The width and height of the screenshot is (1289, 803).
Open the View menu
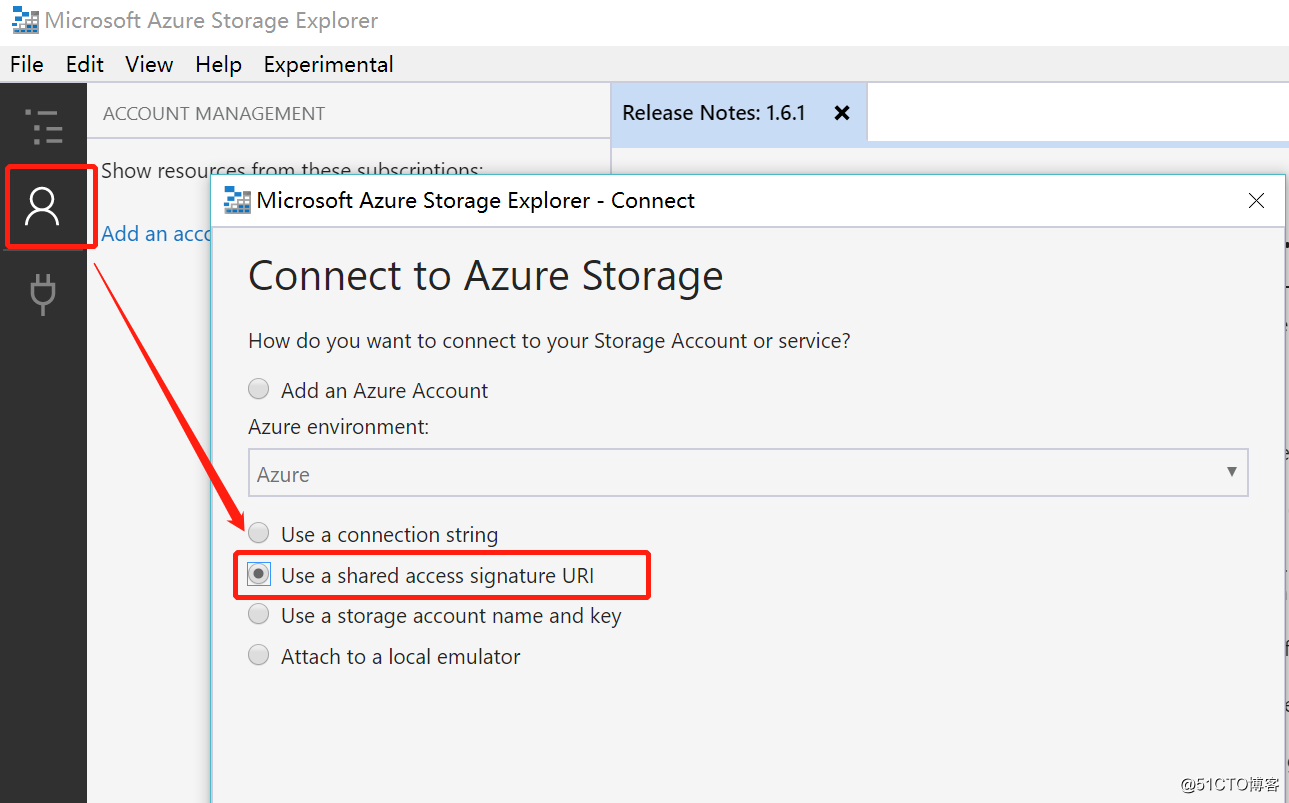click(x=149, y=64)
